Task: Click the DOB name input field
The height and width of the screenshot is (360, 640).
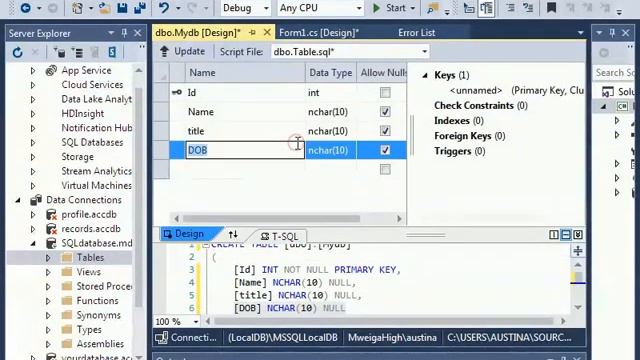Action: coord(245,150)
